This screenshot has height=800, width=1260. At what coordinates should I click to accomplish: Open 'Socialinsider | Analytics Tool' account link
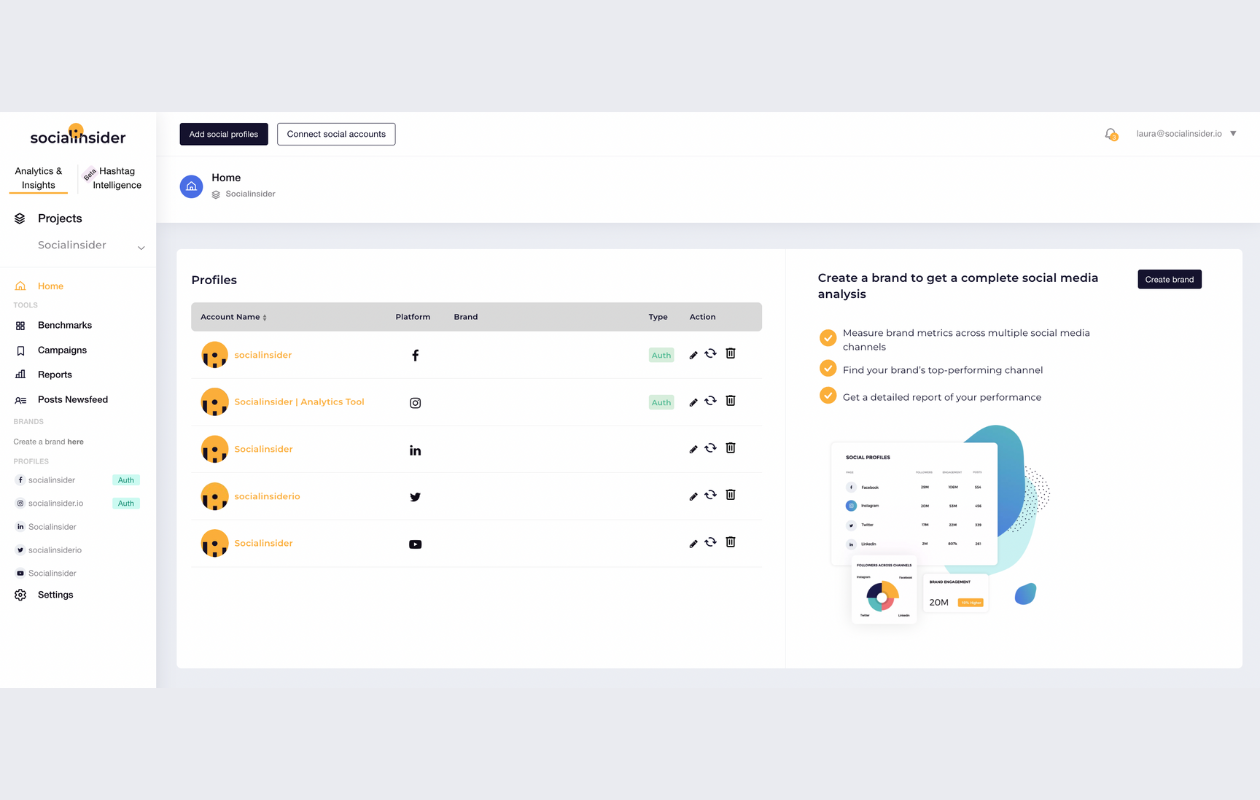(x=299, y=402)
